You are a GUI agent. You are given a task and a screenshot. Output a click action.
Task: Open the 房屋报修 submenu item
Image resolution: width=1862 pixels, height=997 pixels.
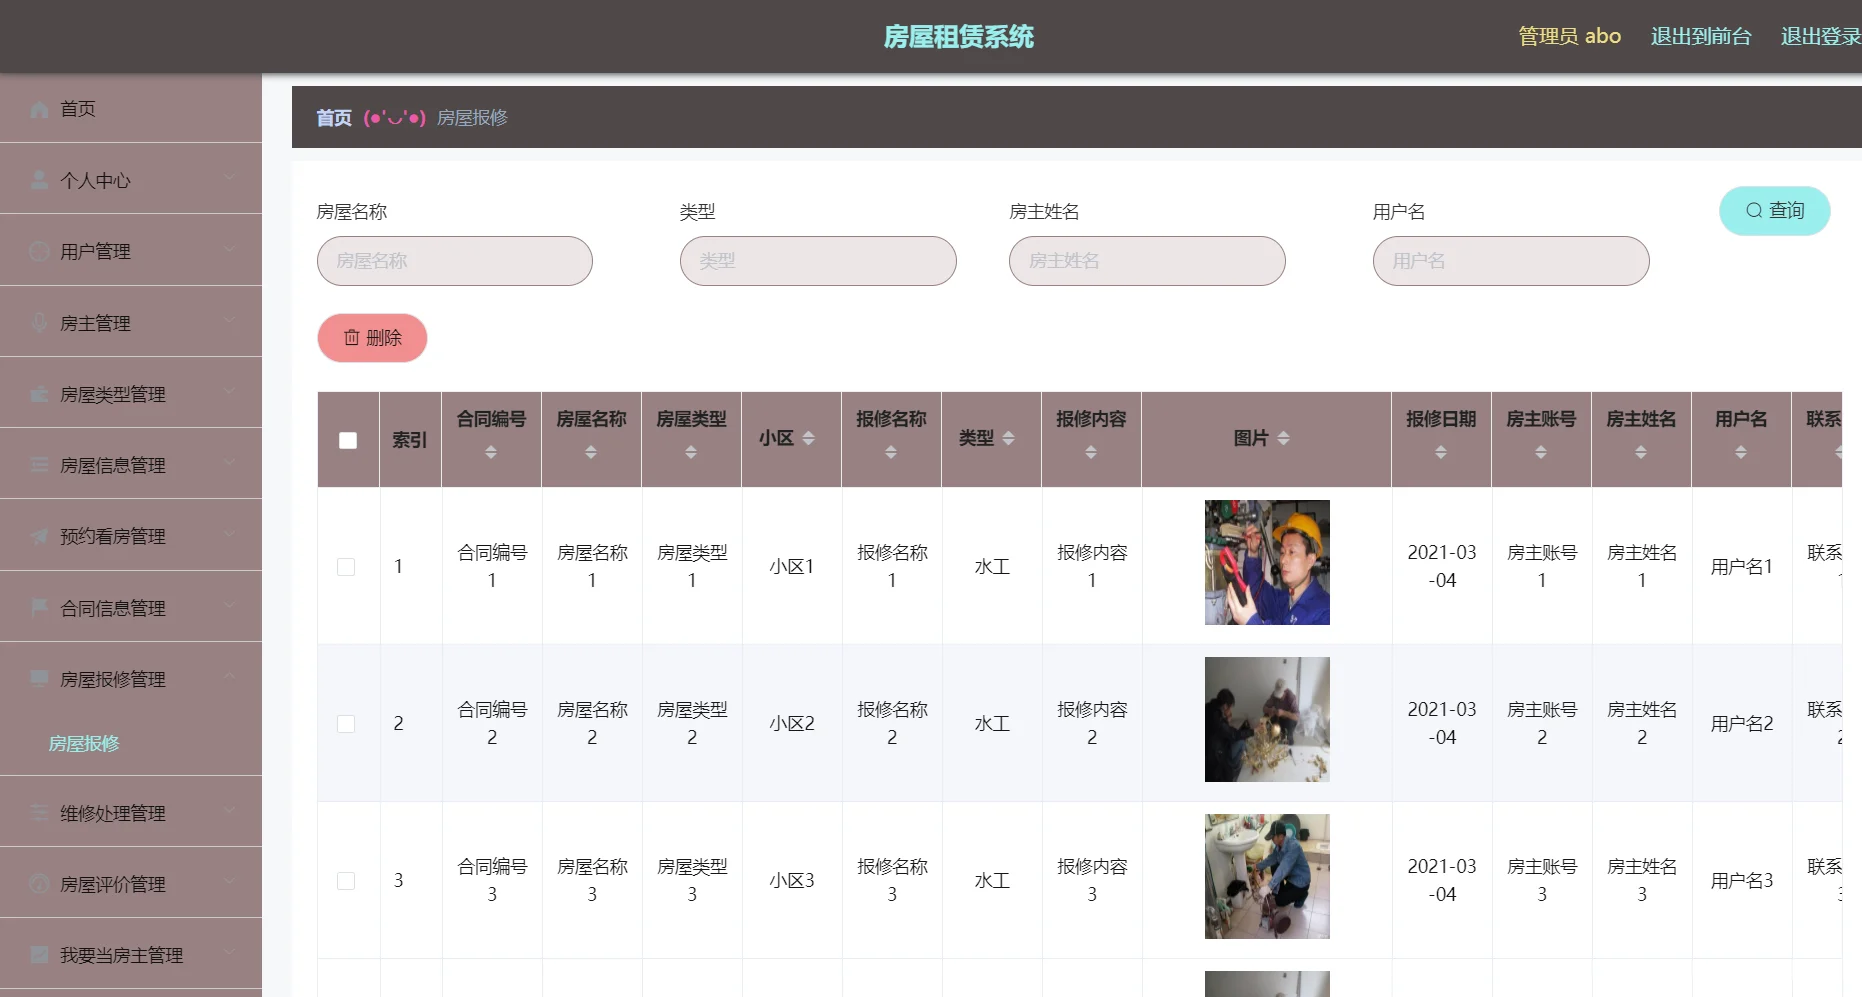pyautogui.click(x=84, y=744)
